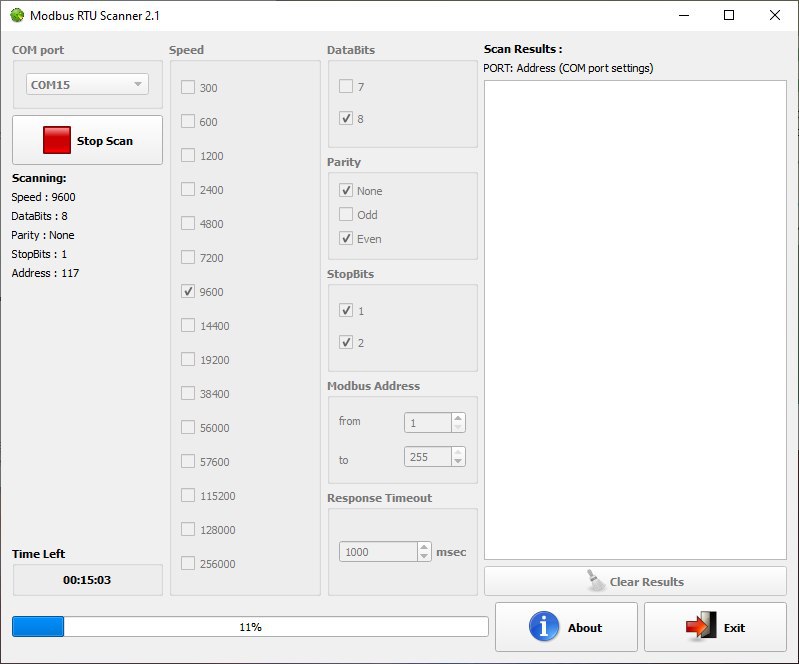Toggle the 300 speed checkbox
The height and width of the screenshot is (664, 799).
coord(188,87)
